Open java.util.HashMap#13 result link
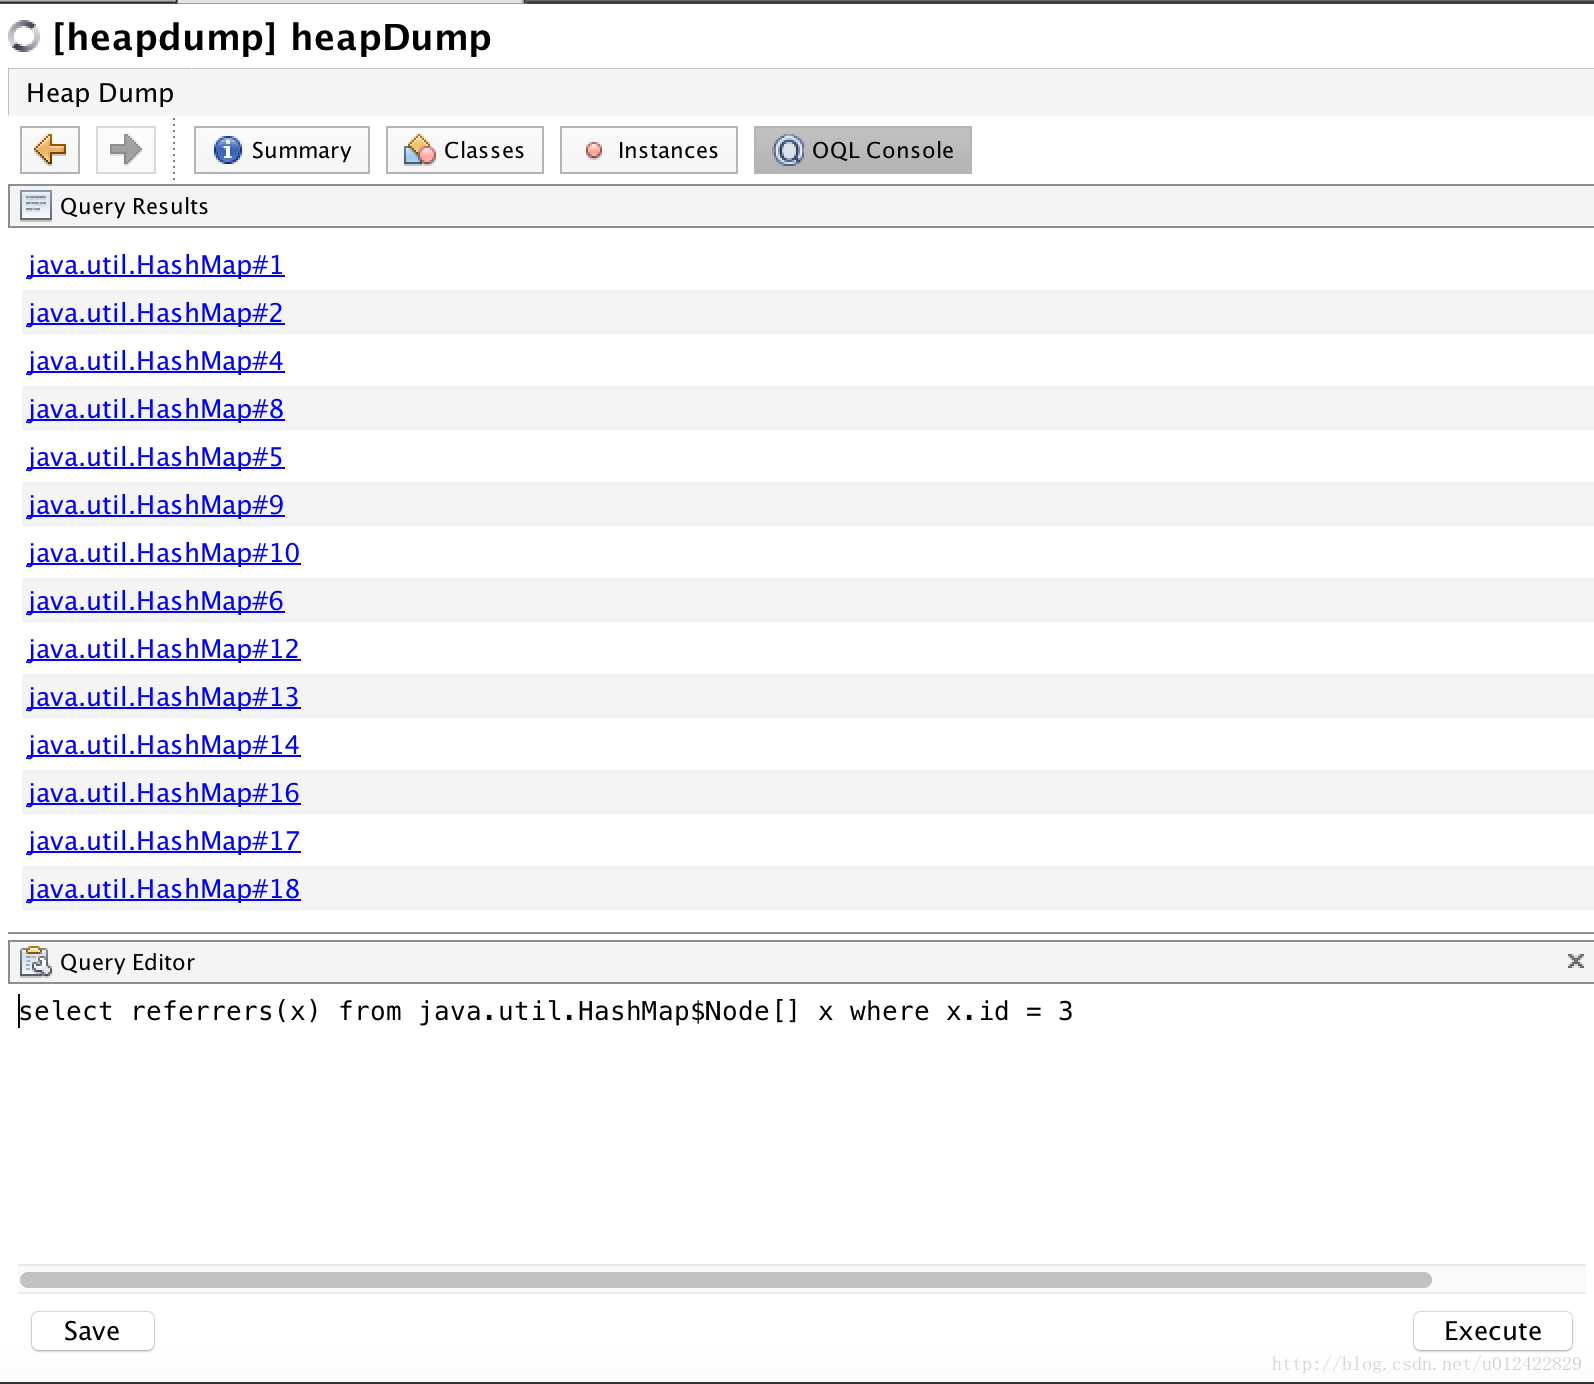Viewport: 1594px width, 1384px height. 164,697
